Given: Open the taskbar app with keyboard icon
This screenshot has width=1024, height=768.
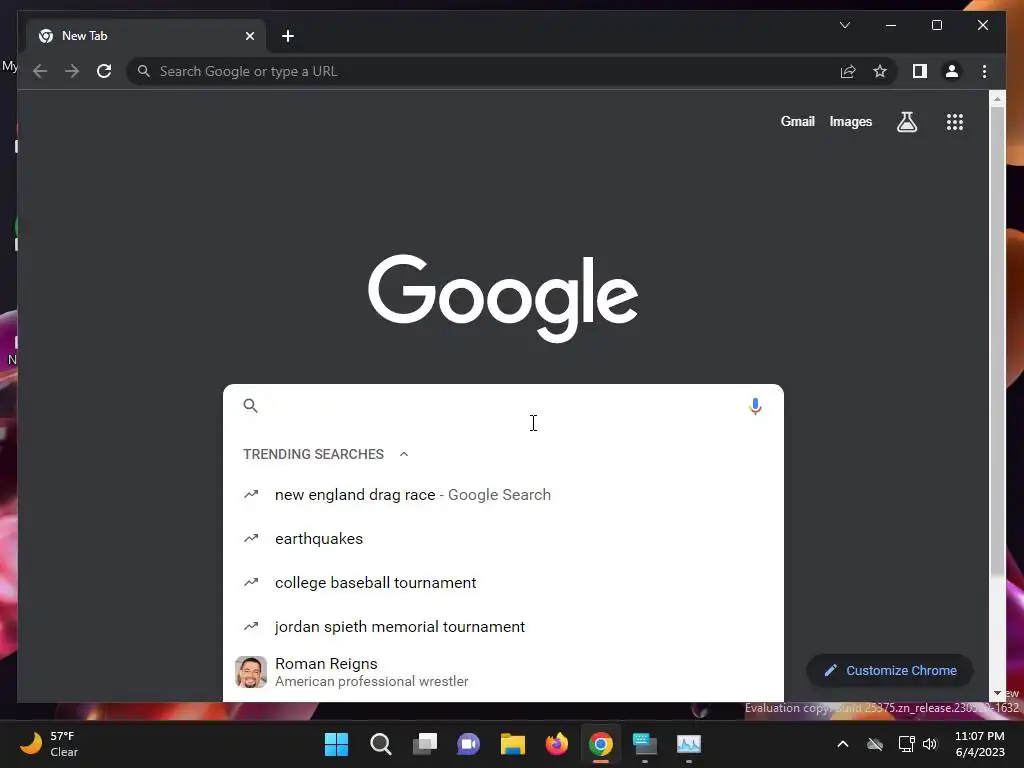Looking at the screenshot, I should coord(645,744).
